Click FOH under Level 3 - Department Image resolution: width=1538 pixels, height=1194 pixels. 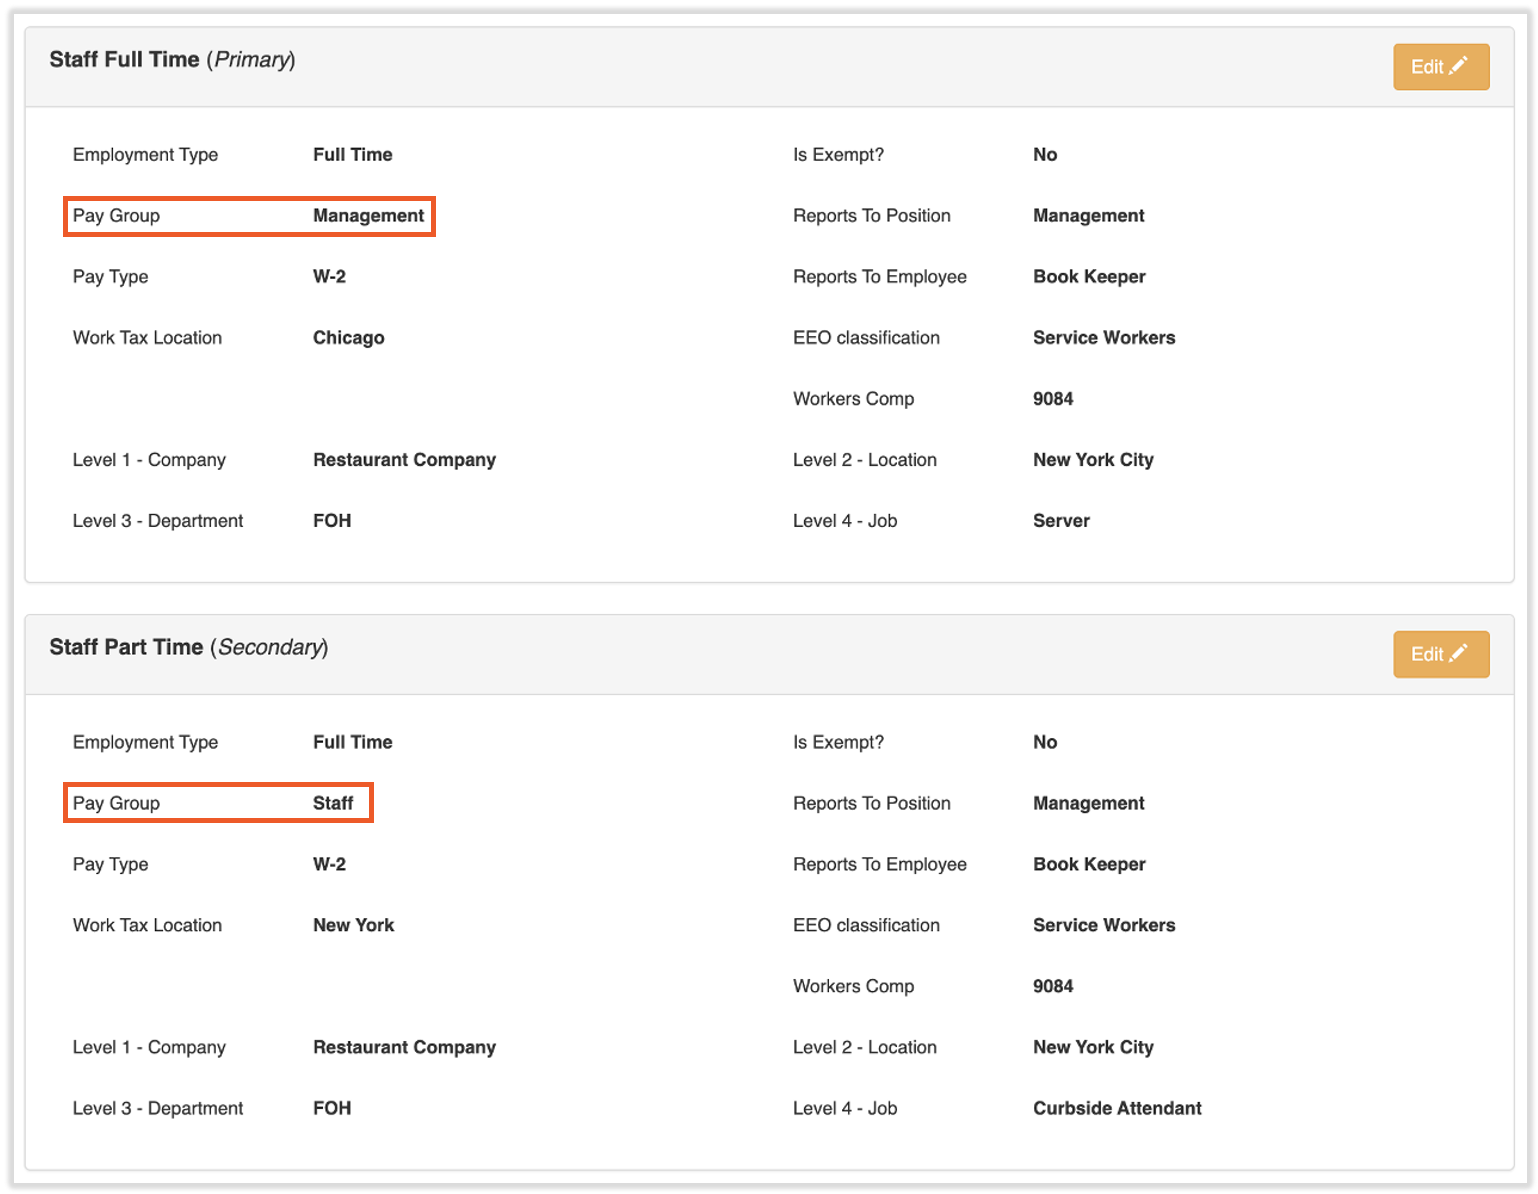point(331,520)
